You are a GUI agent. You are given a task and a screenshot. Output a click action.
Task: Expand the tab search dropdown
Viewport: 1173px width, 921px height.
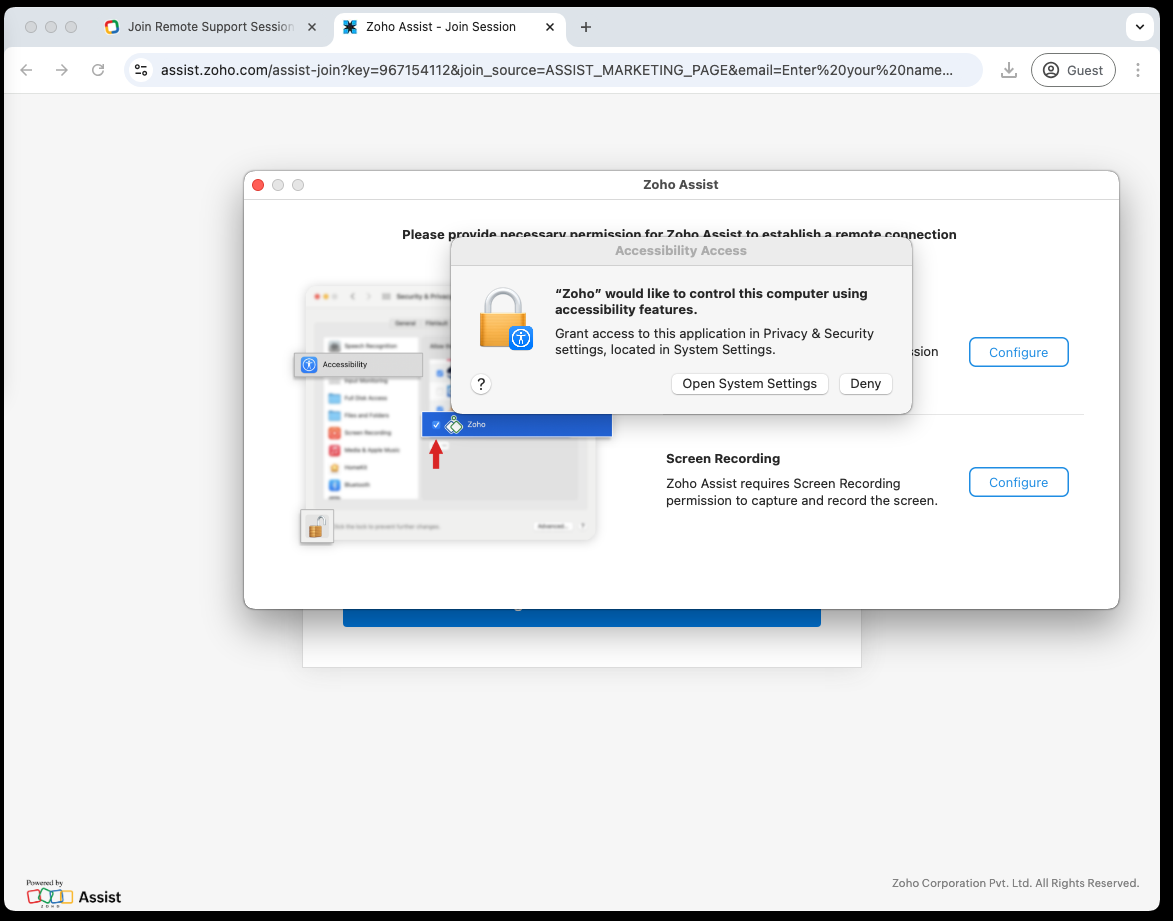[x=1139, y=27]
